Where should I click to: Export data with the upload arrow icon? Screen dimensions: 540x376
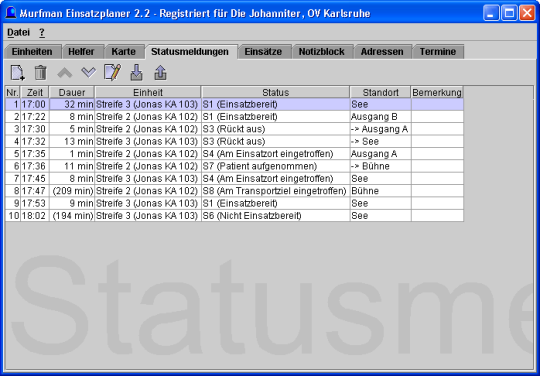click(160, 73)
